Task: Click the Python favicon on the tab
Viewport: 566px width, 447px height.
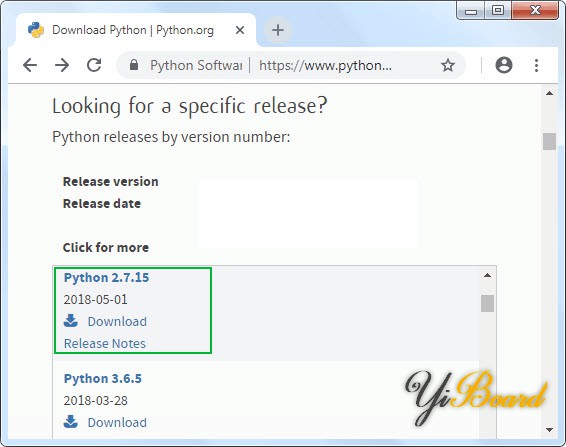Action: pyautogui.click(x=36, y=30)
